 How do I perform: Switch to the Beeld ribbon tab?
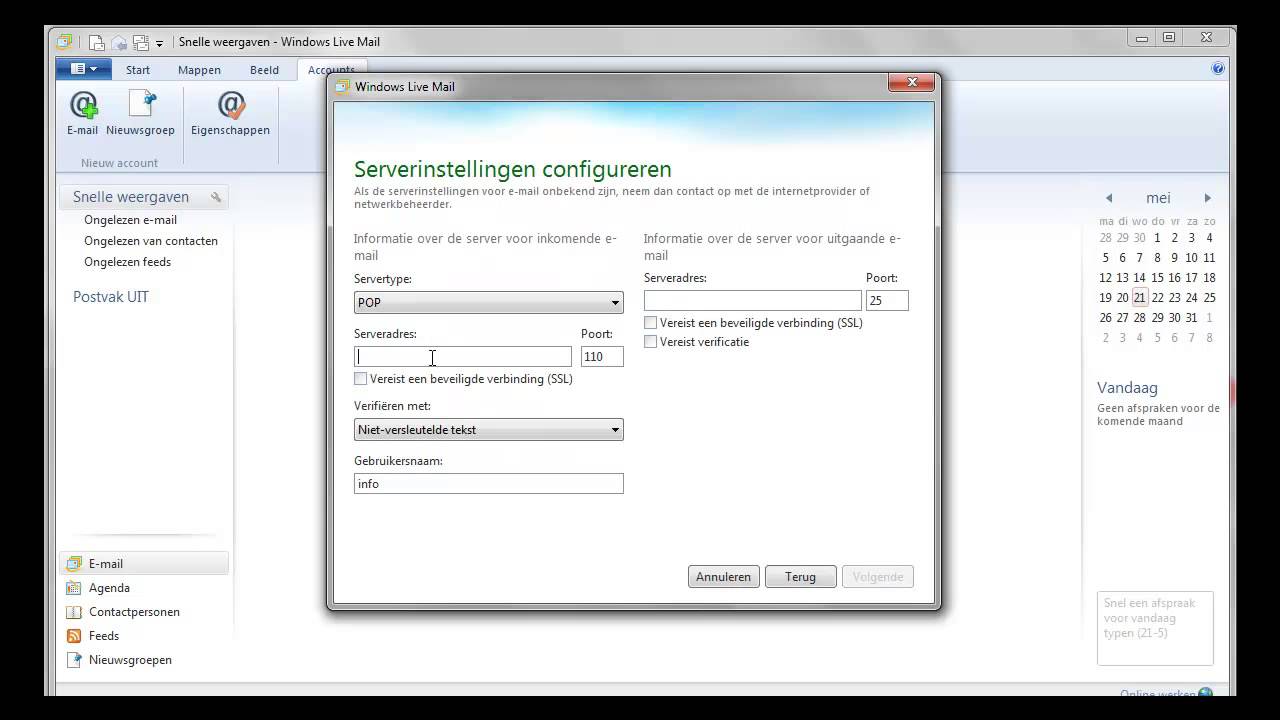click(264, 70)
